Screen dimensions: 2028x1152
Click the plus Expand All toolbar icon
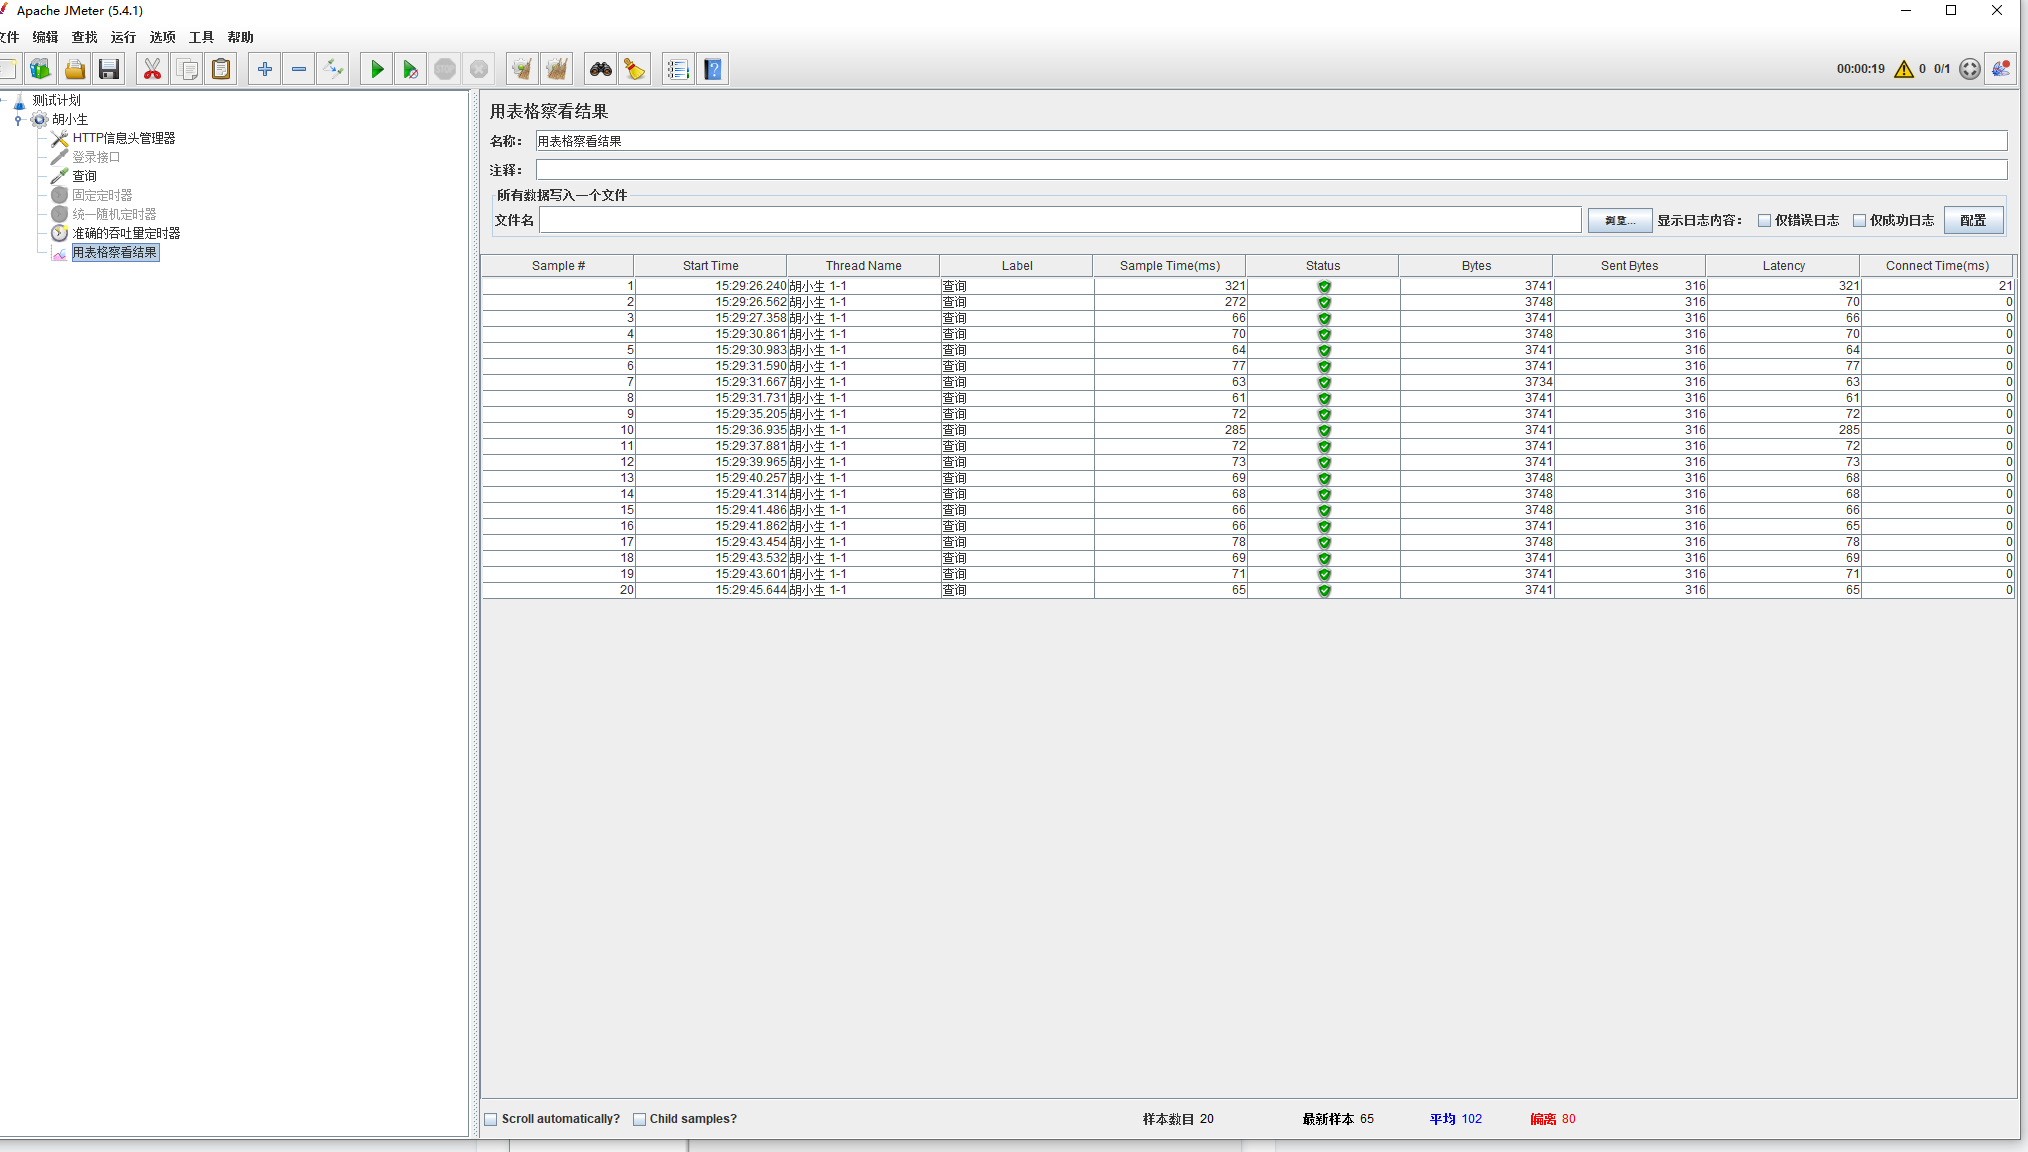[264, 69]
